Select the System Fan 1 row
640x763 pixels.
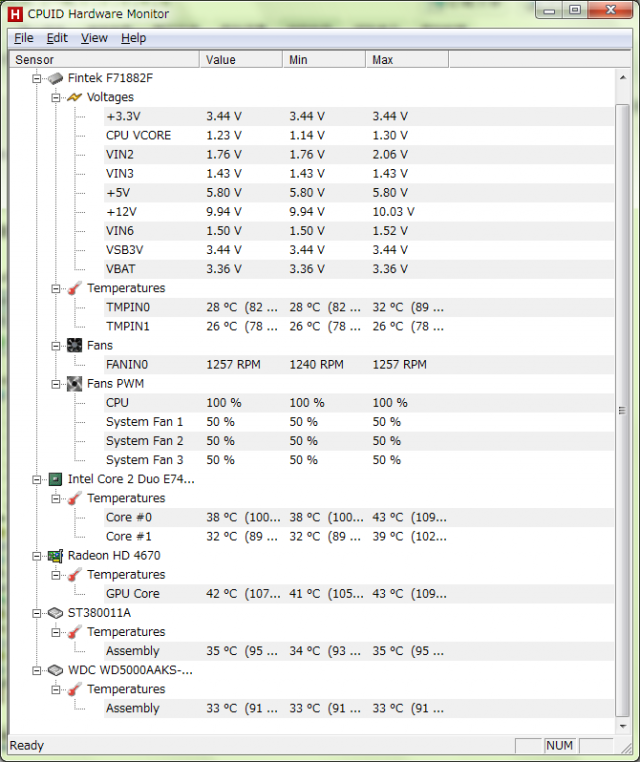(359, 422)
